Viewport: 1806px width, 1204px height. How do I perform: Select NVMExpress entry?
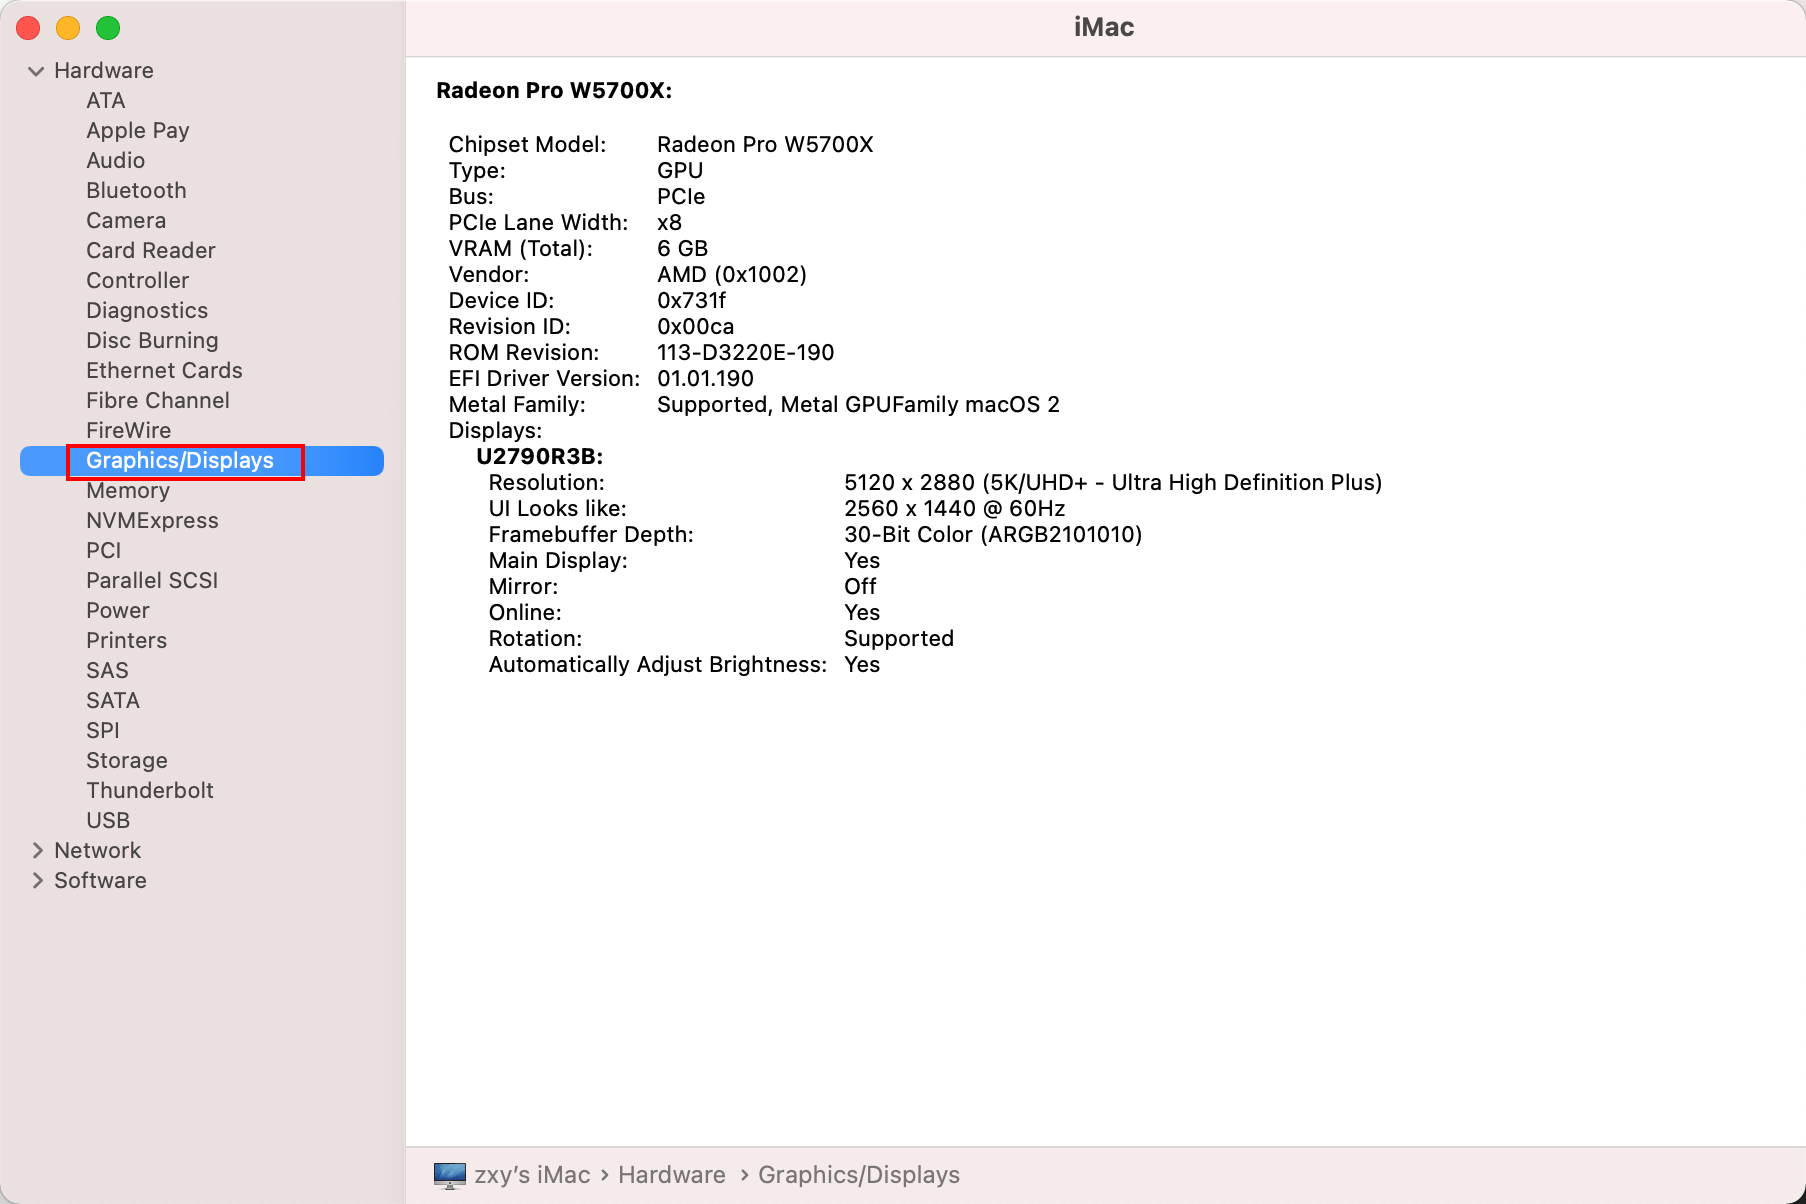click(152, 521)
